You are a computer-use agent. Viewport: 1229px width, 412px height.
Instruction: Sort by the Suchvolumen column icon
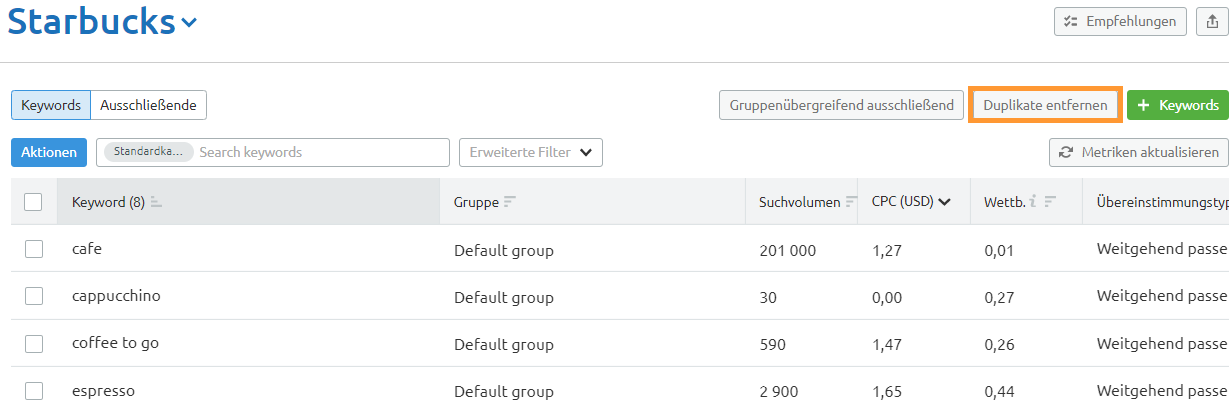tap(851, 202)
